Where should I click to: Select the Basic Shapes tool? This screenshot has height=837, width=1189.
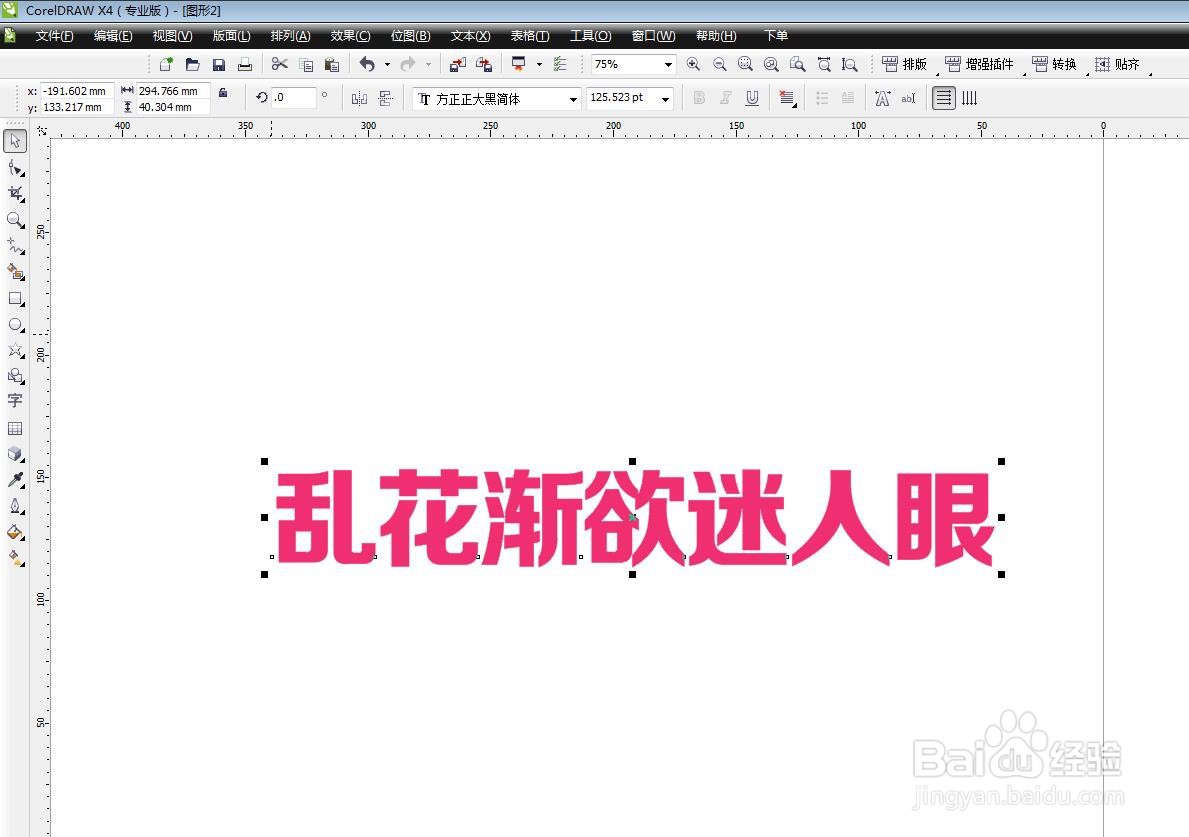(15, 376)
